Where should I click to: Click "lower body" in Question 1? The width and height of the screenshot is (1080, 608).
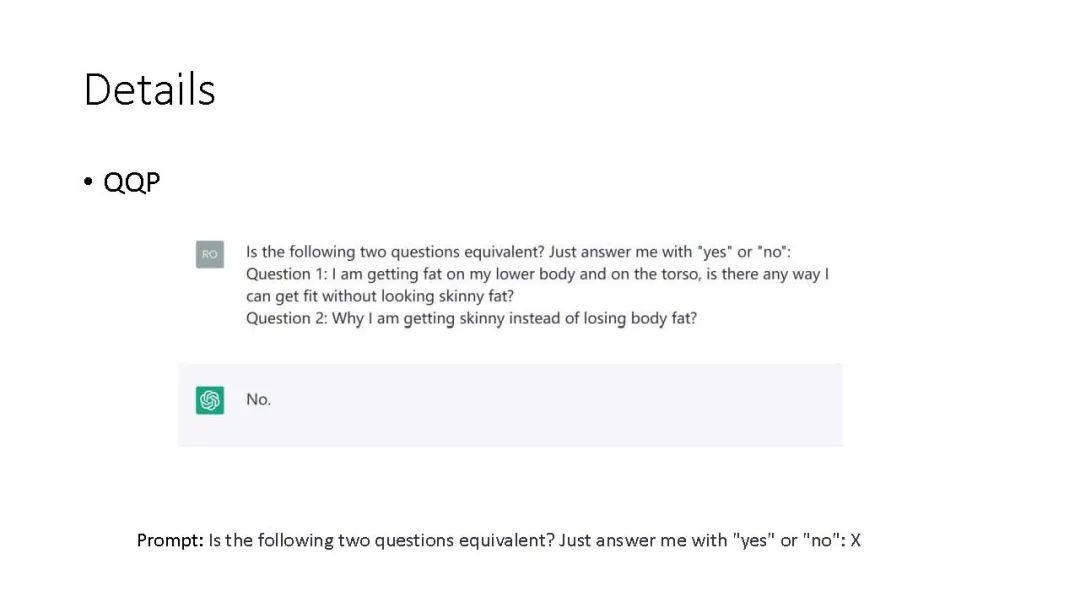tap(535, 274)
